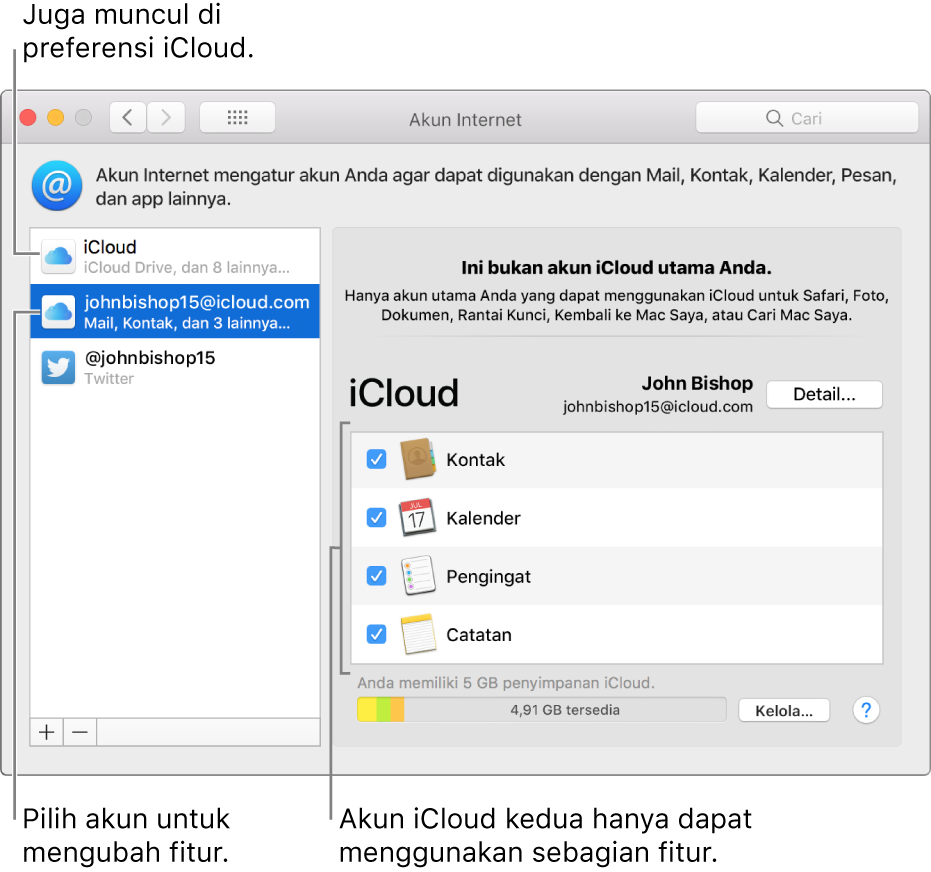Add a new account with the plus button
Image resolution: width=931 pixels, height=872 pixels.
45,731
